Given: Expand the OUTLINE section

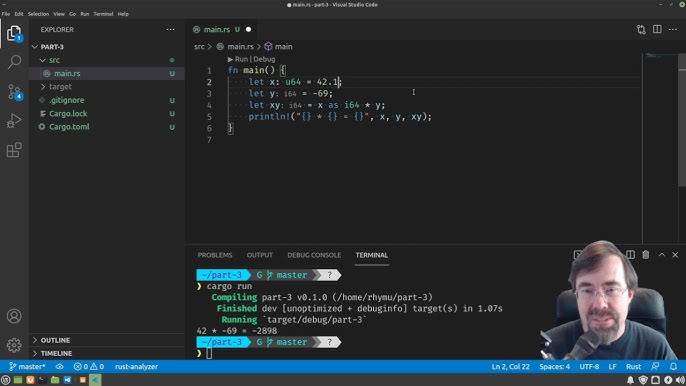Looking at the screenshot, I should click(x=55, y=340).
